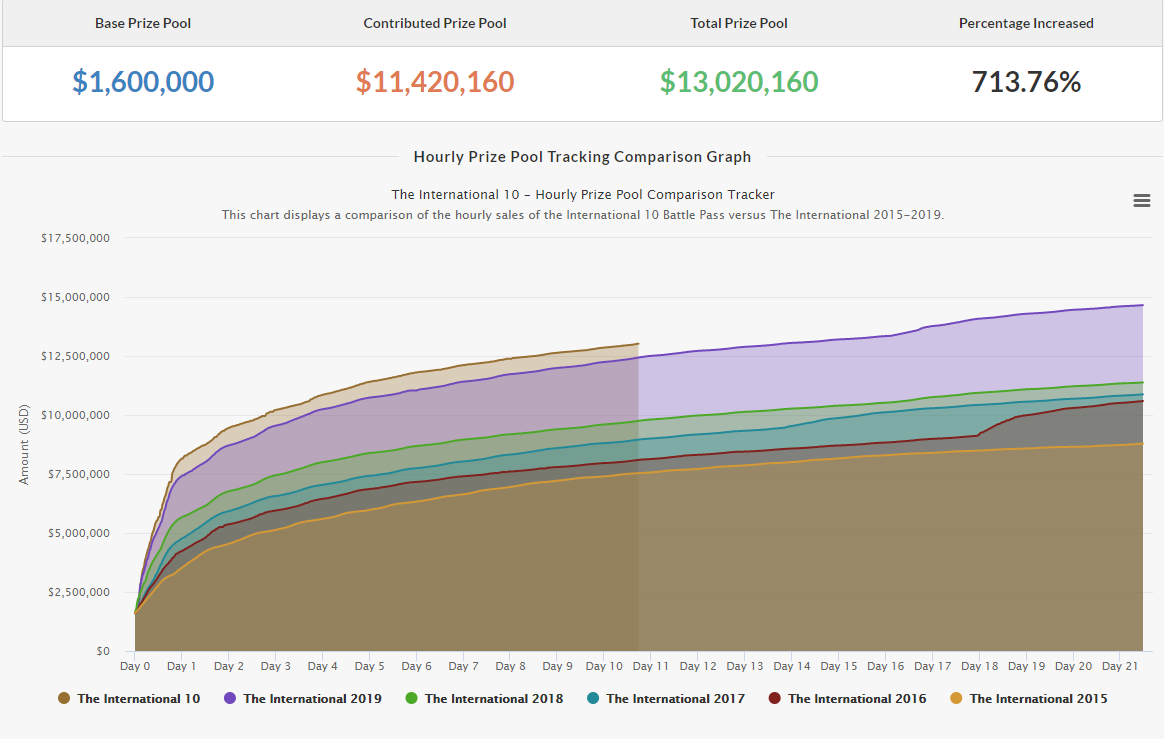Click the Base Prize Pool header
Viewport: 1164px width, 739px height.
click(143, 23)
